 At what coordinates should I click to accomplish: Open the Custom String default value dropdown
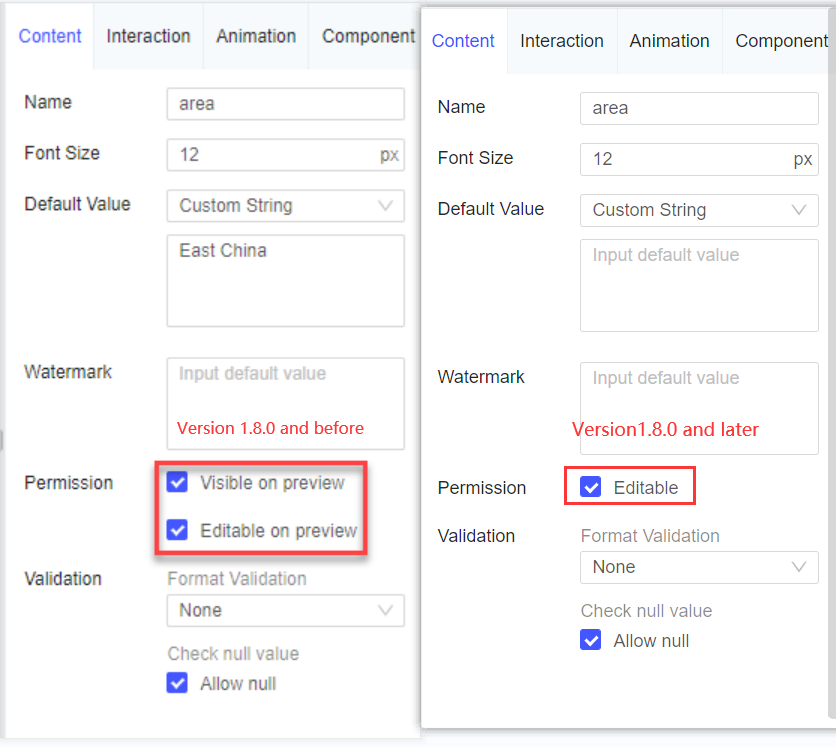click(x=285, y=205)
